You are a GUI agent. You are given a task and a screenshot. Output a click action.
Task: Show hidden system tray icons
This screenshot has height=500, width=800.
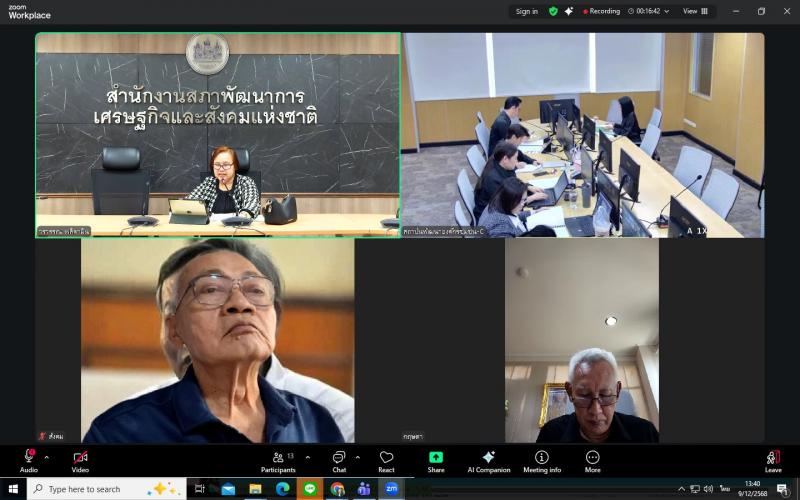[681, 489]
